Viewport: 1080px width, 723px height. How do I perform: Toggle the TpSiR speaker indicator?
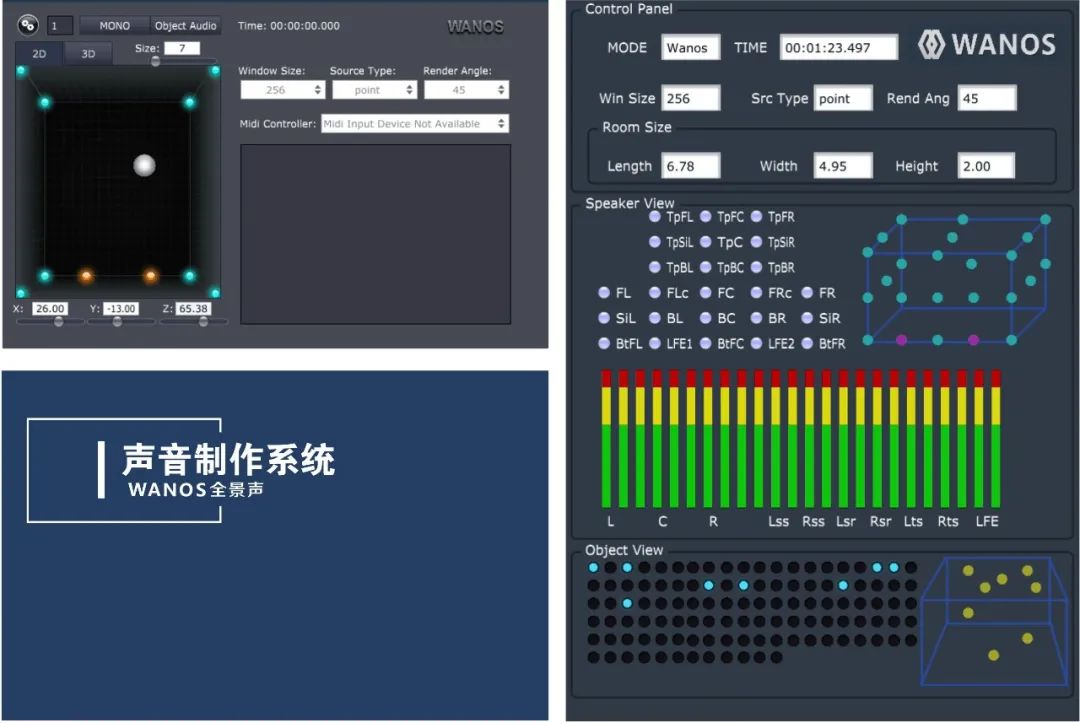(x=756, y=242)
